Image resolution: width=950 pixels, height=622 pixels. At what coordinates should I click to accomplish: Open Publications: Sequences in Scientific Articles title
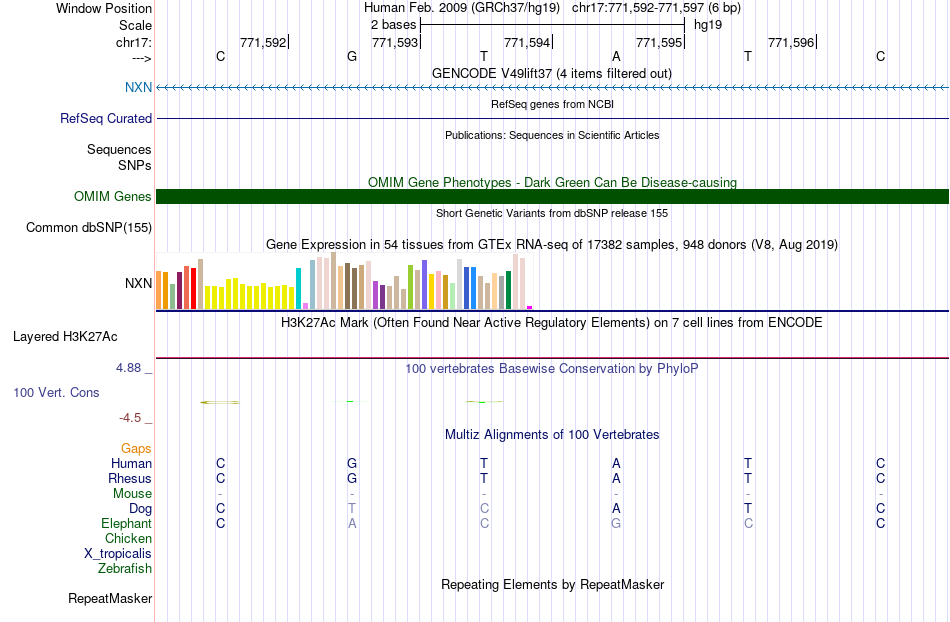552,135
